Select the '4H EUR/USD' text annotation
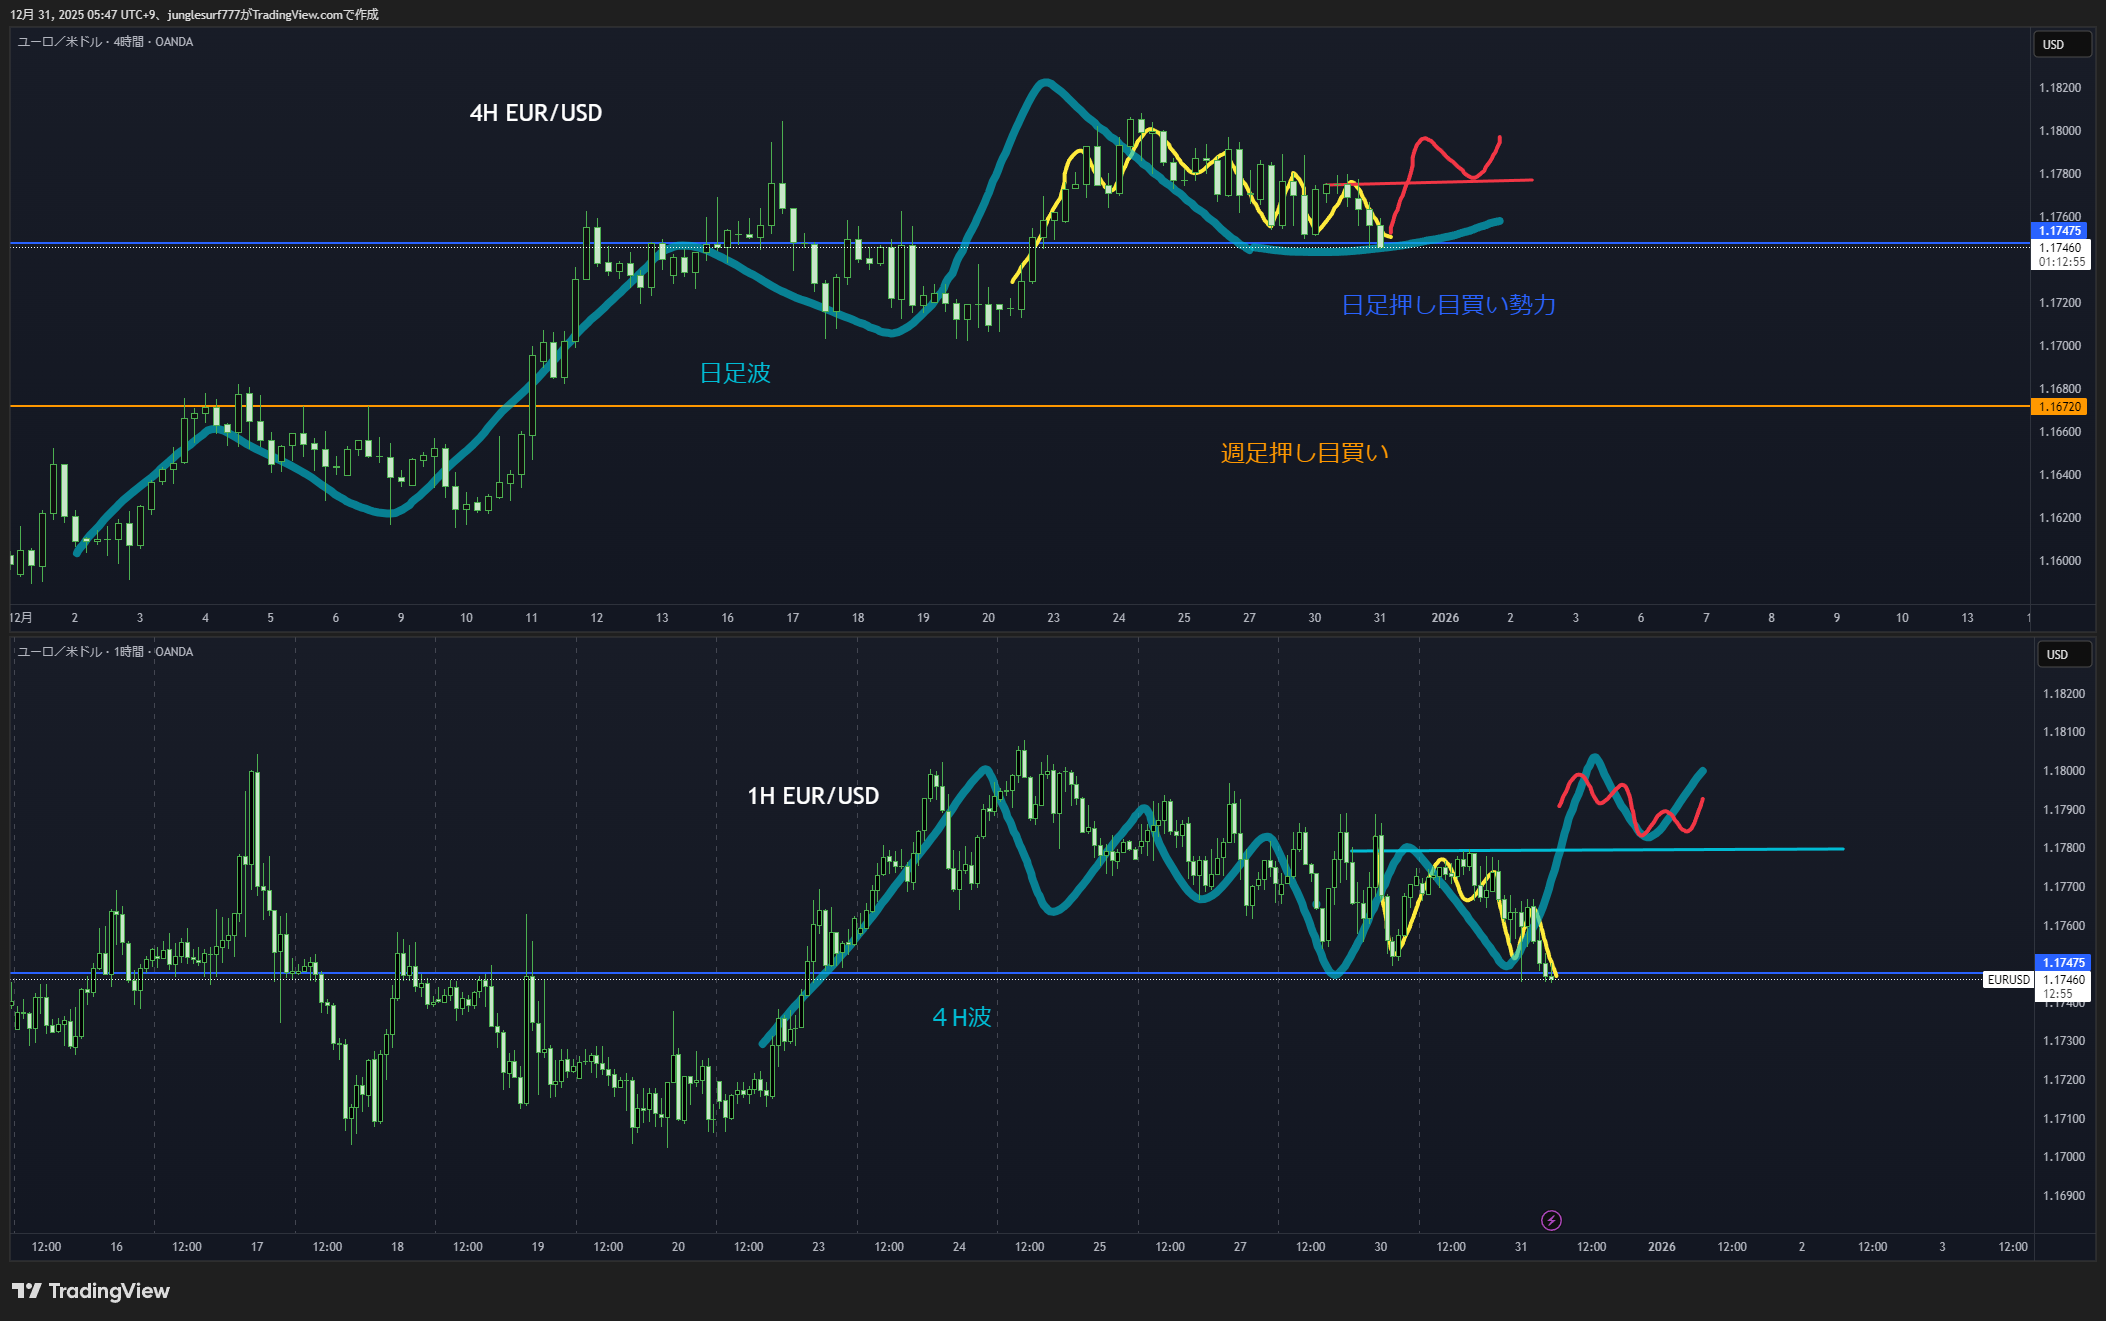 (536, 113)
